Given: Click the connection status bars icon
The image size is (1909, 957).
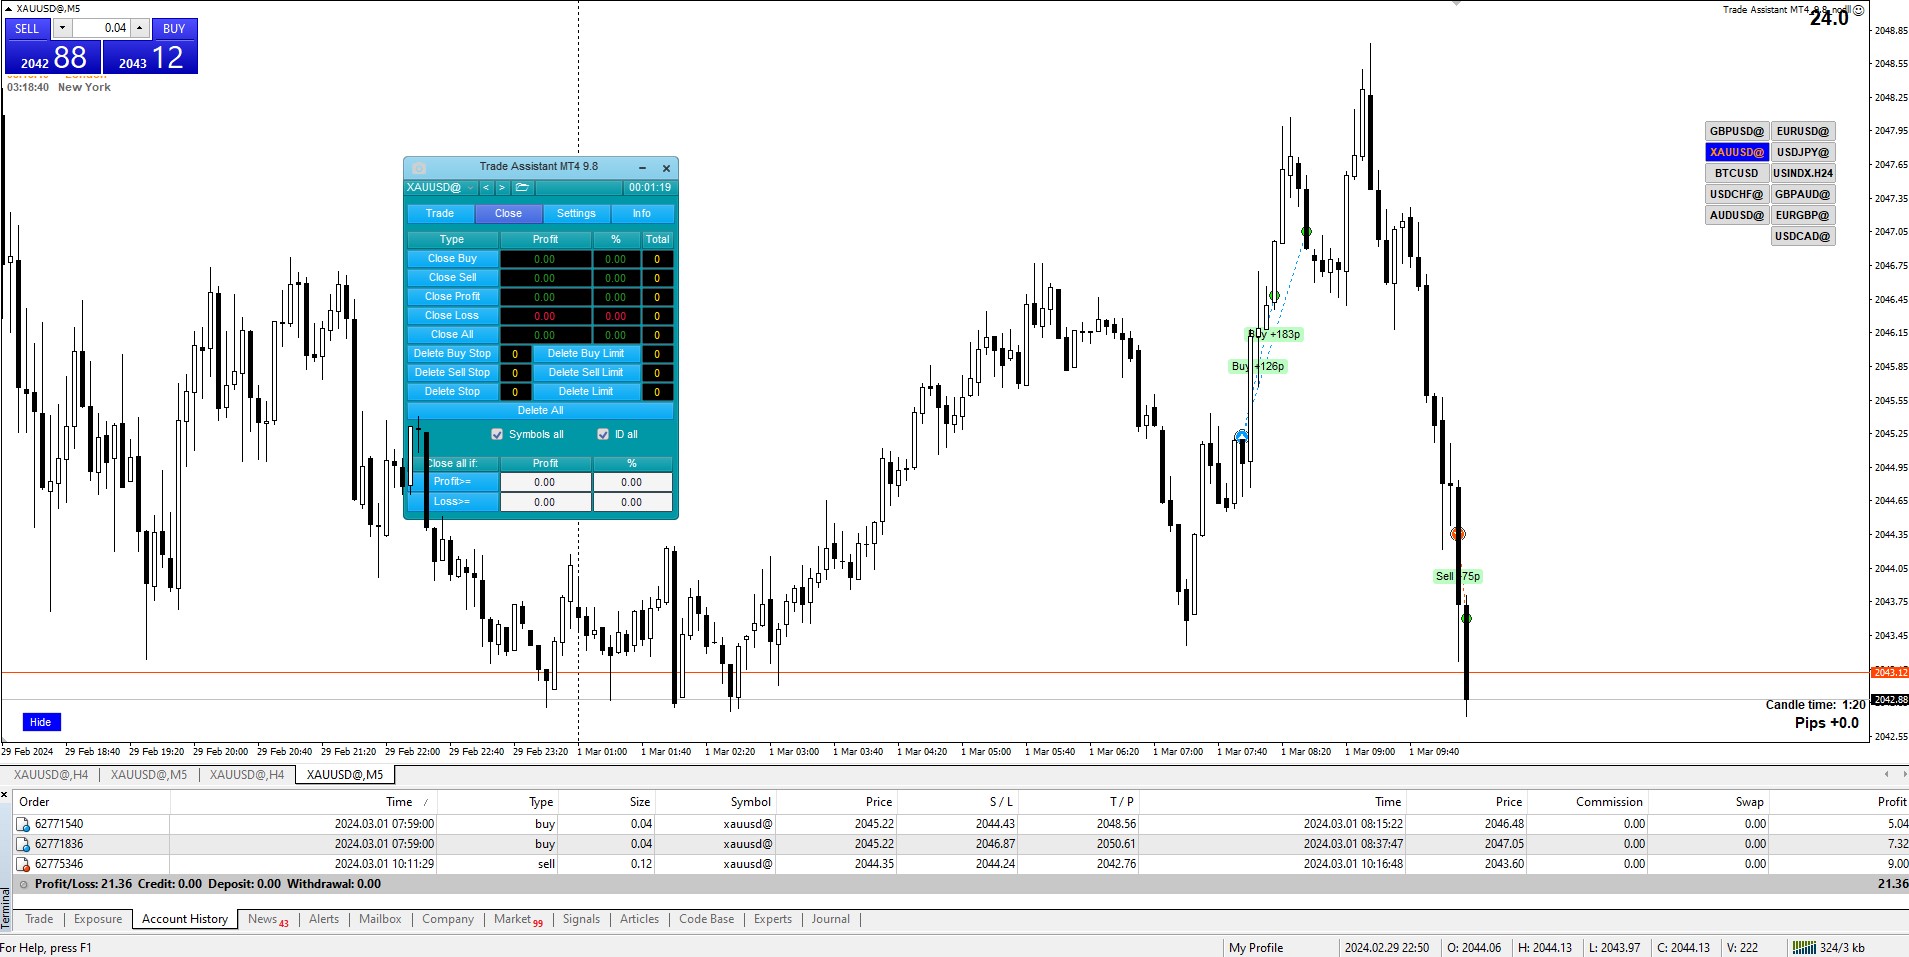Looking at the screenshot, I should pos(1804,947).
